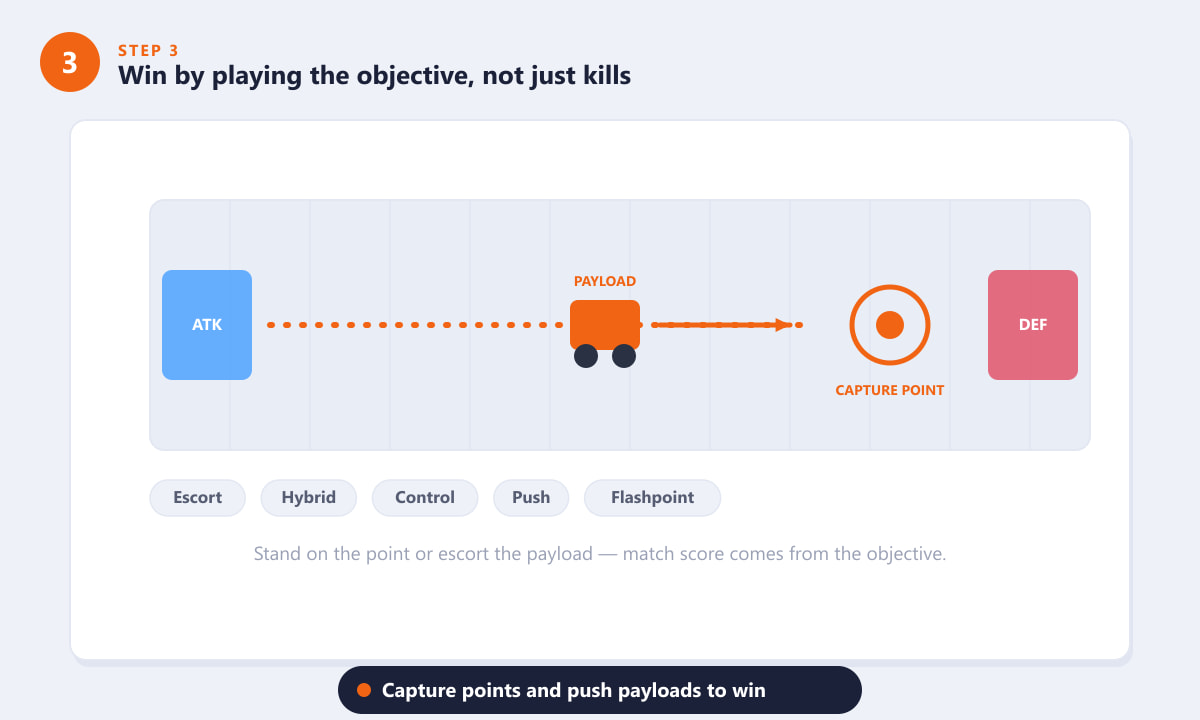Choose the Push game mode pill
Screen dimensions: 1200x720
[x=531, y=498]
